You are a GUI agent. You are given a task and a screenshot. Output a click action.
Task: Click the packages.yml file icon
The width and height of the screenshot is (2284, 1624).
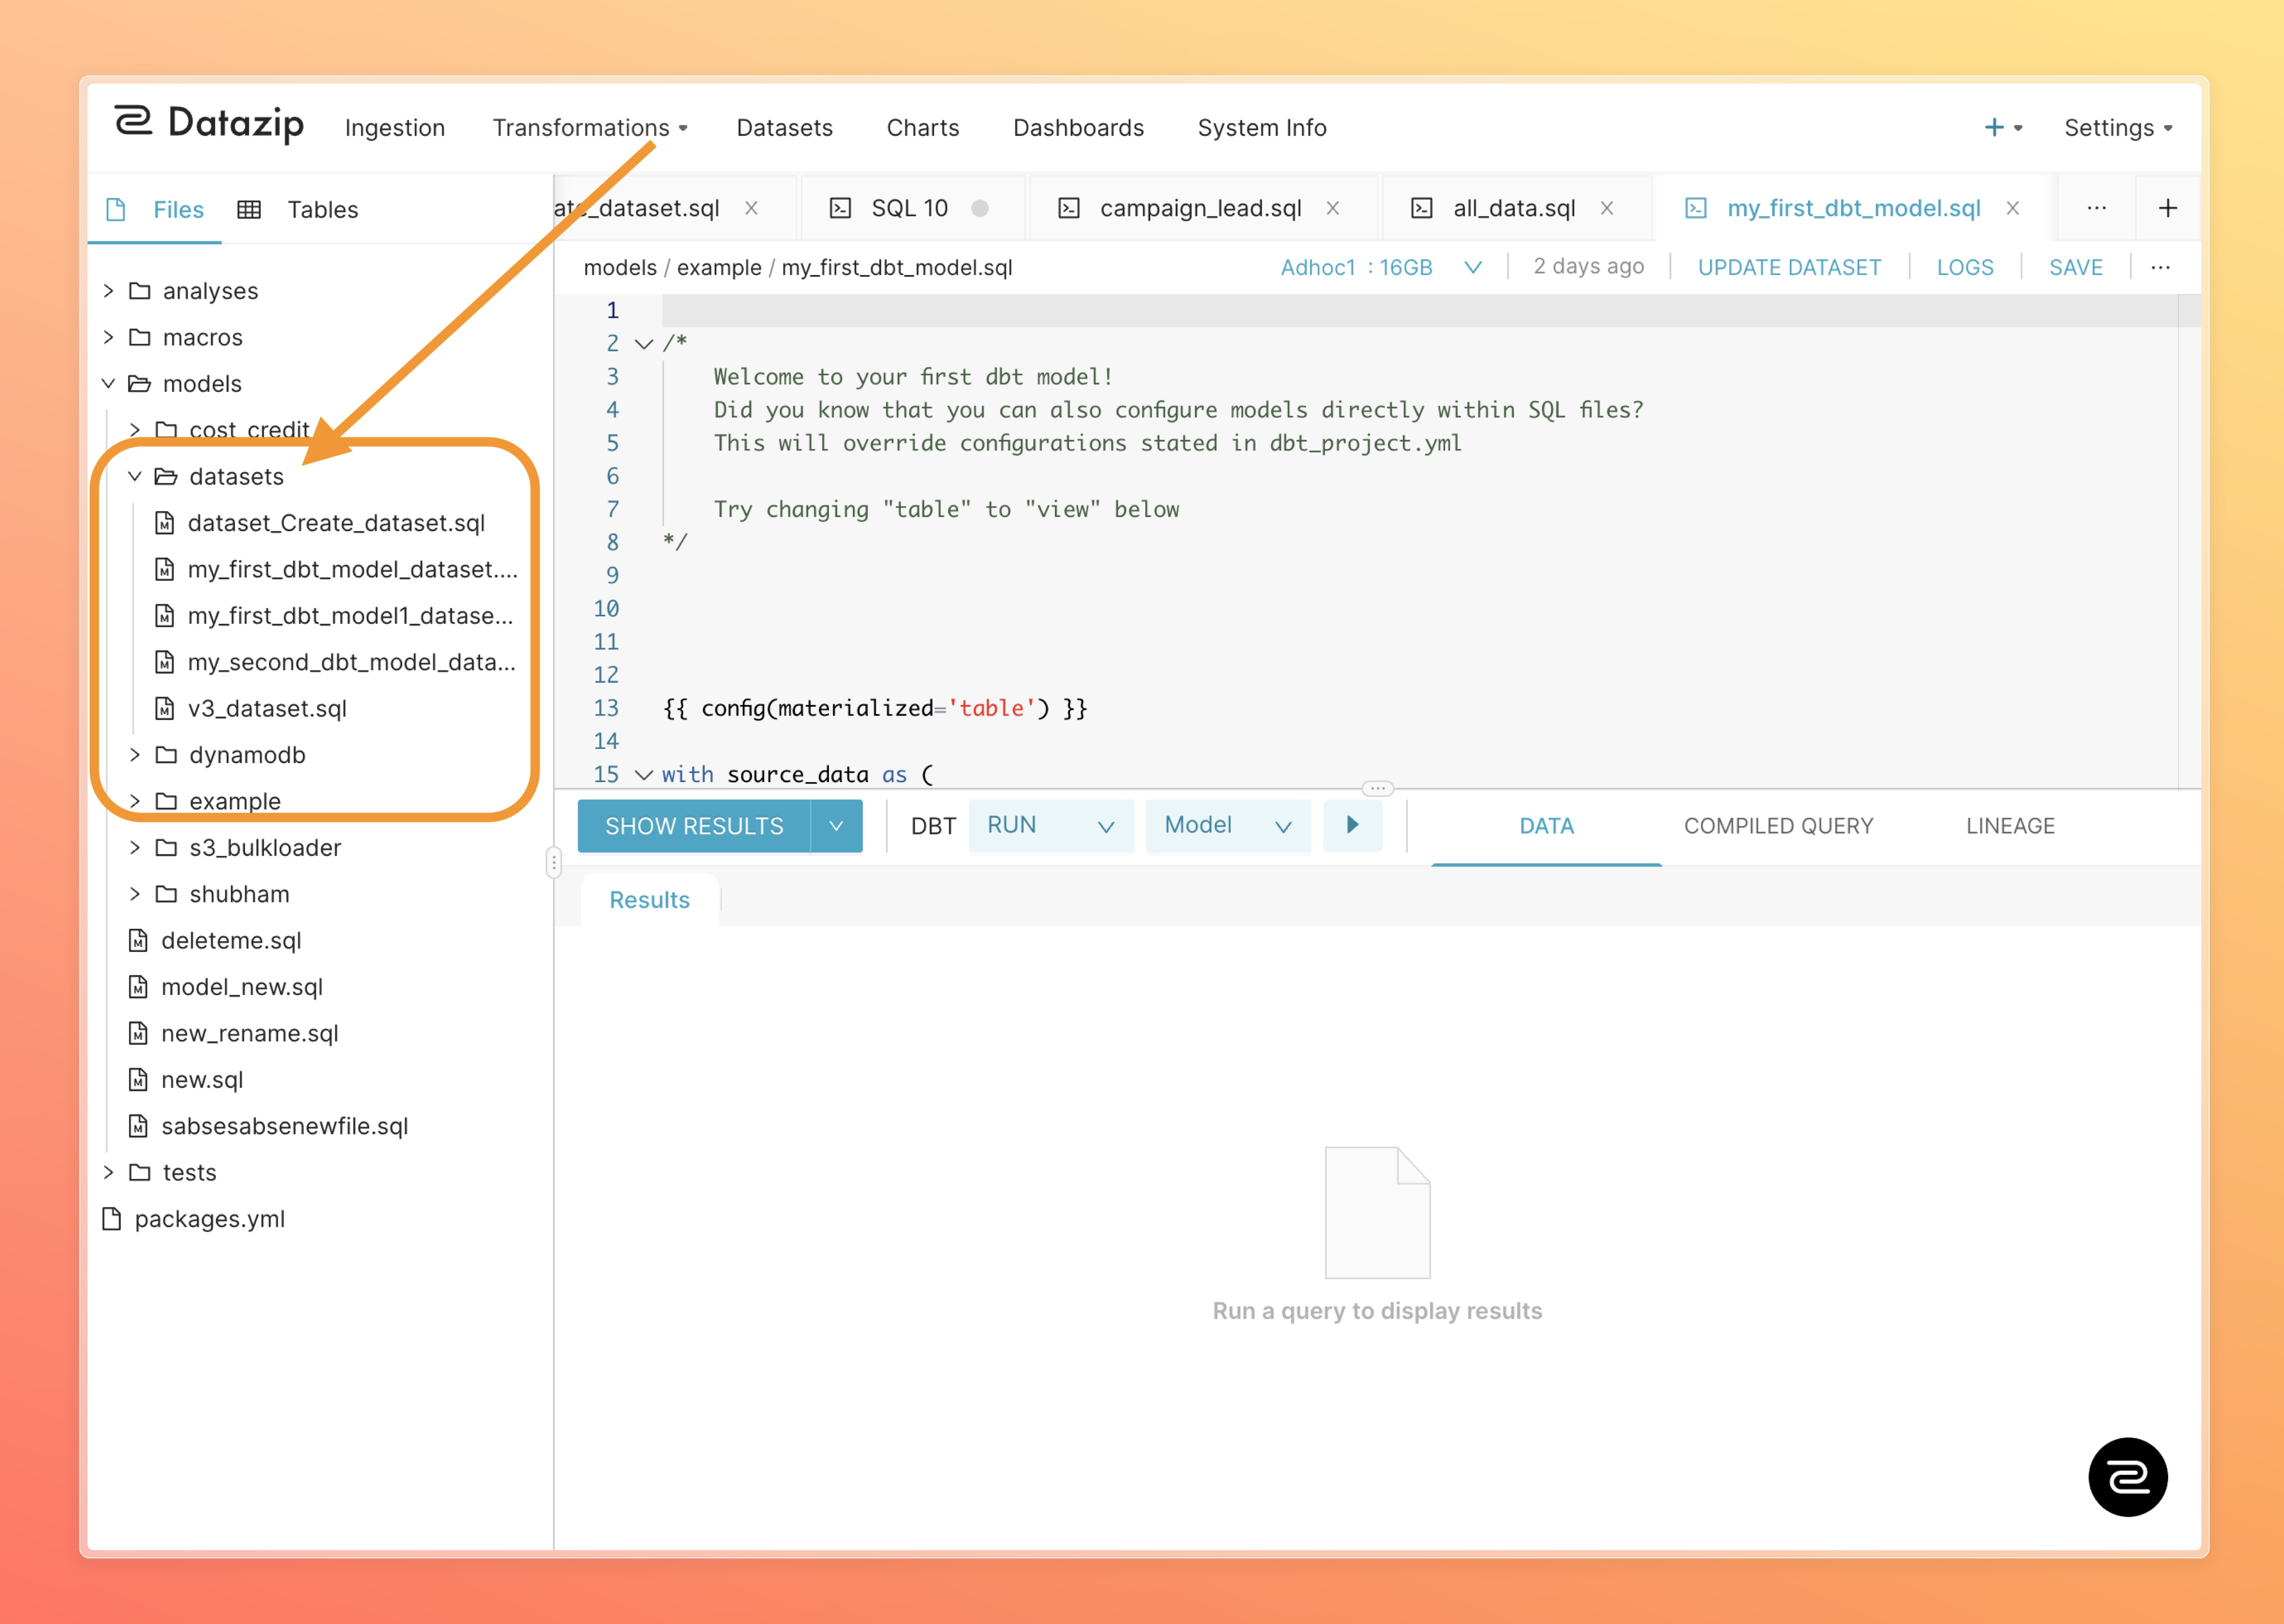coord(112,1218)
